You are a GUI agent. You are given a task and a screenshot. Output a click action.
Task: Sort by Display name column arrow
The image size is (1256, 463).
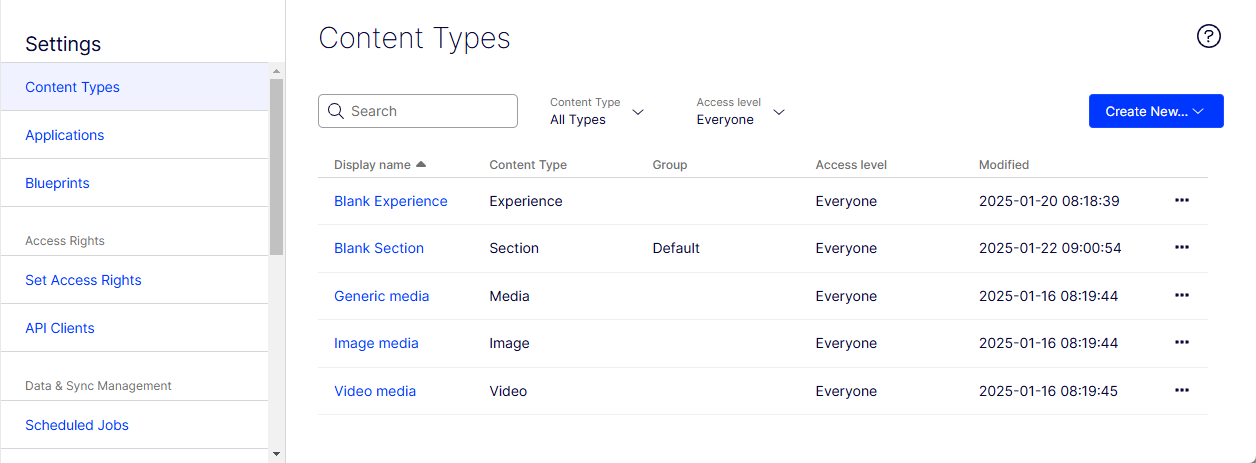[x=421, y=164]
